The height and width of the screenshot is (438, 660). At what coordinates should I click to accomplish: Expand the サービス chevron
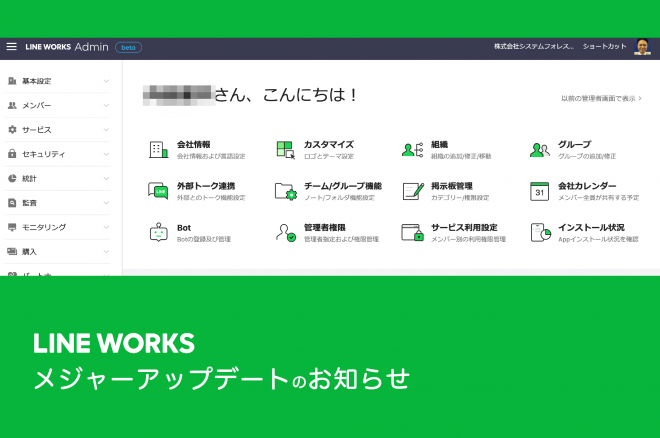[106, 130]
